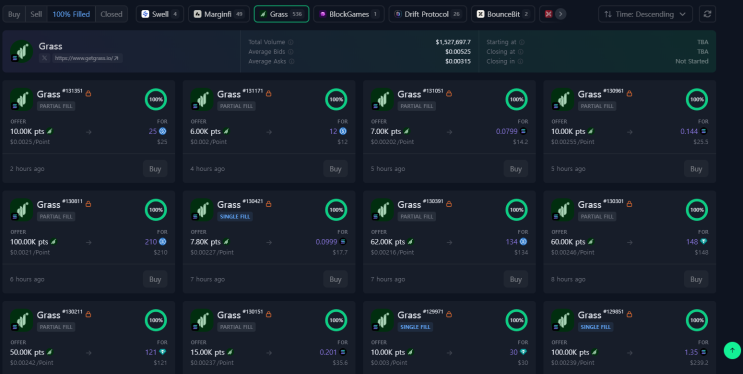The height and width of the screenshot is (374, 743).
Task: Refresh the offers list
Action: point(707,14)
